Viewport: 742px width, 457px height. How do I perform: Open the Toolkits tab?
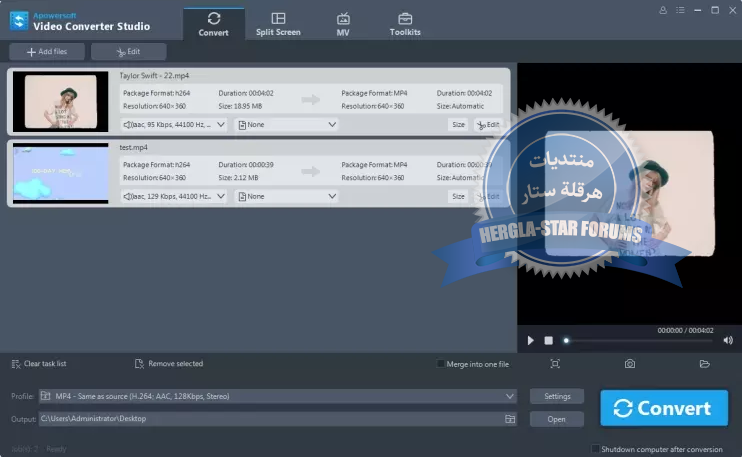tap(405, 24)
